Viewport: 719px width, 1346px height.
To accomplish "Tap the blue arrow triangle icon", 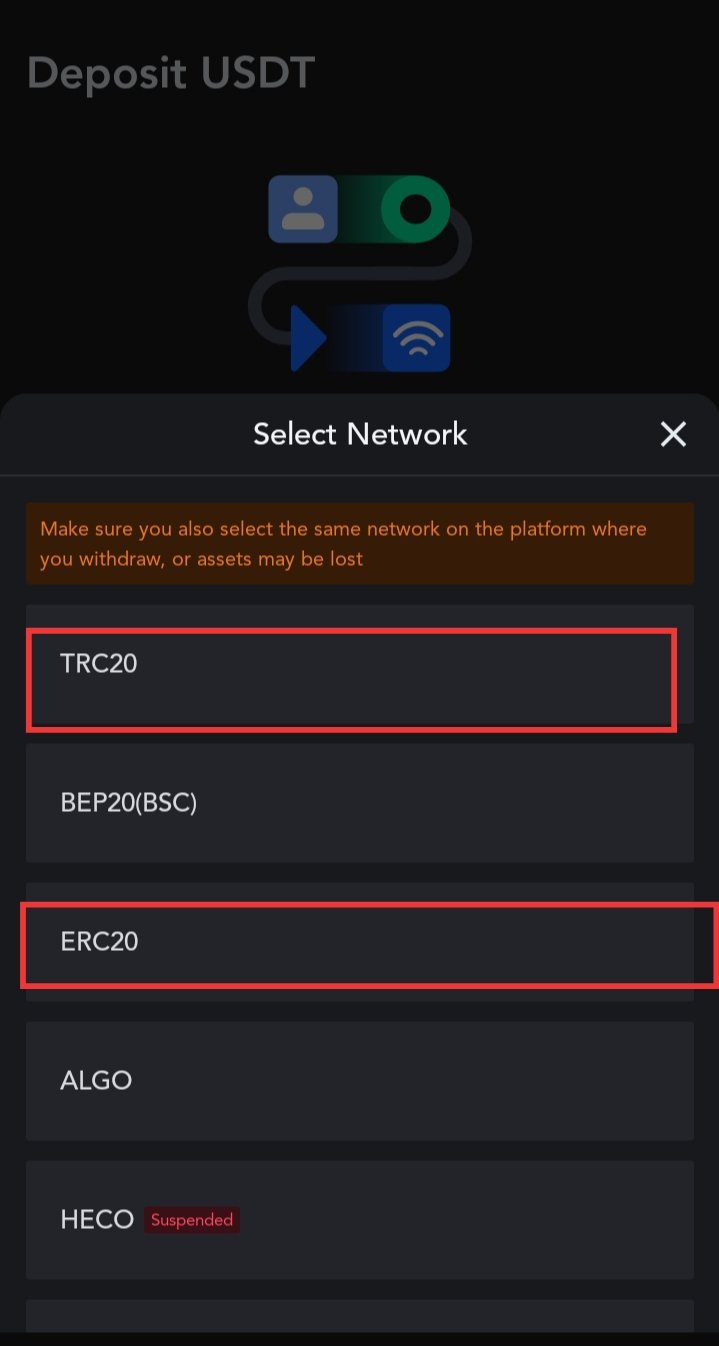I will 308,339.
